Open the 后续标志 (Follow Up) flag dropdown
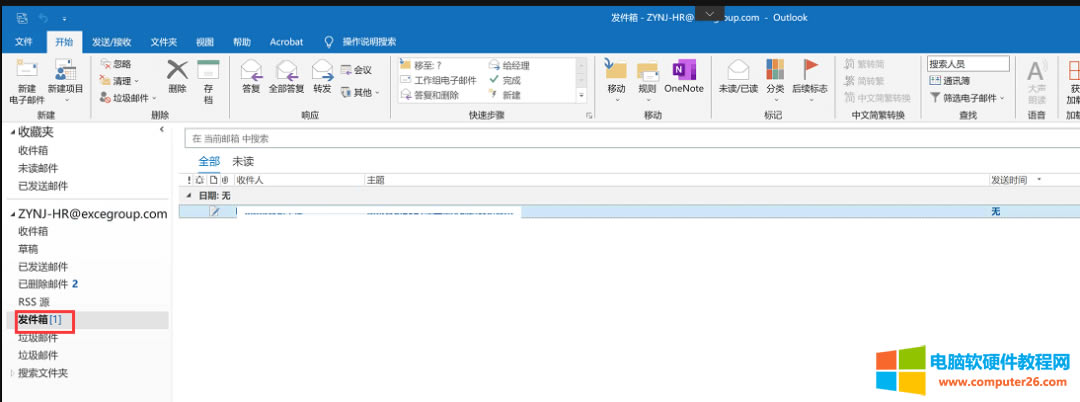 point(809,78)
